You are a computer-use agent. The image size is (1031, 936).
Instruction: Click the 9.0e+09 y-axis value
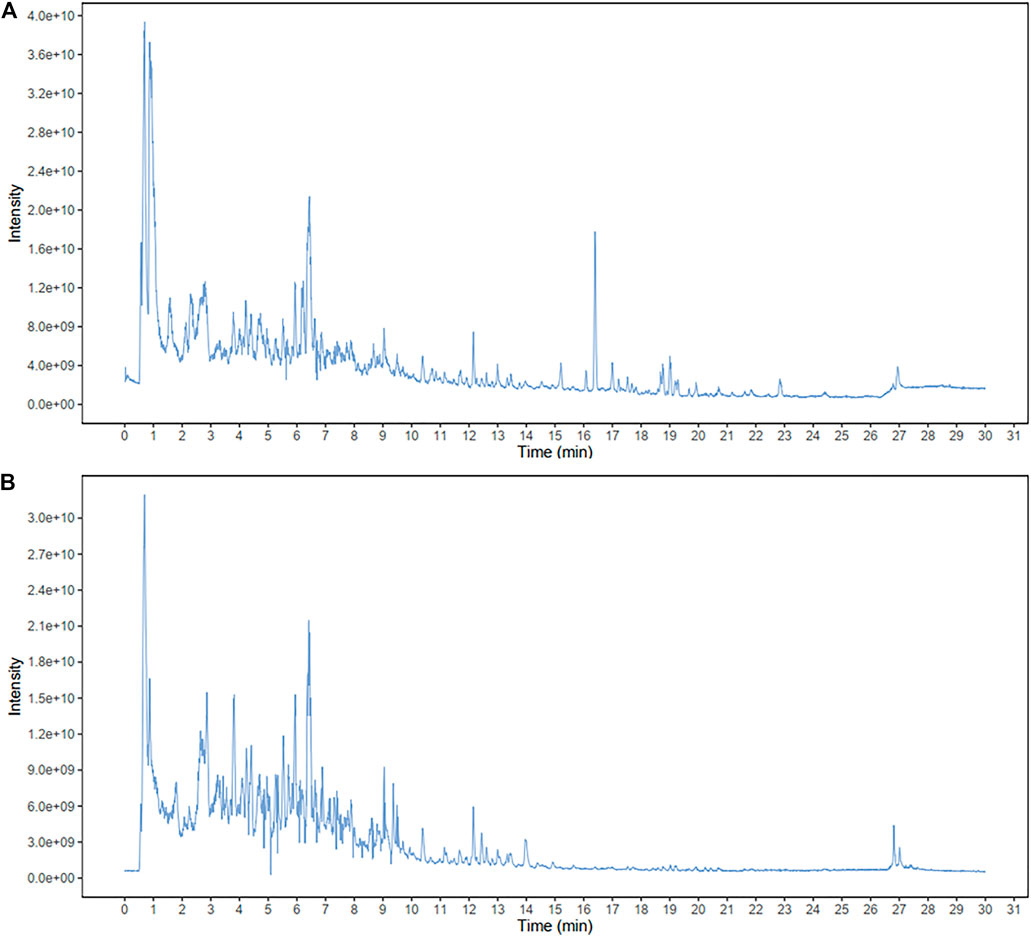click(52, 770)
